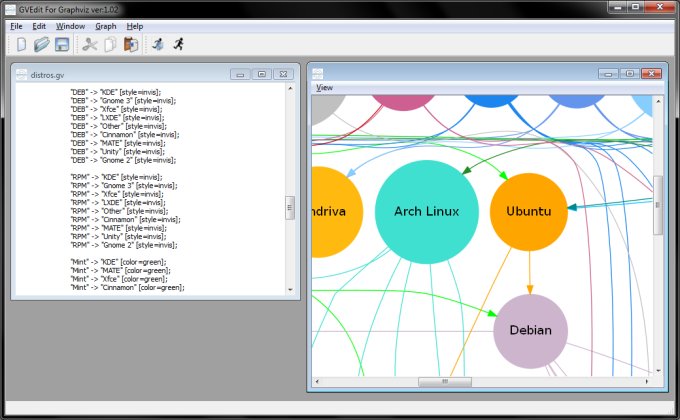Click the distros.gv window title text

[x=47, y=75]
